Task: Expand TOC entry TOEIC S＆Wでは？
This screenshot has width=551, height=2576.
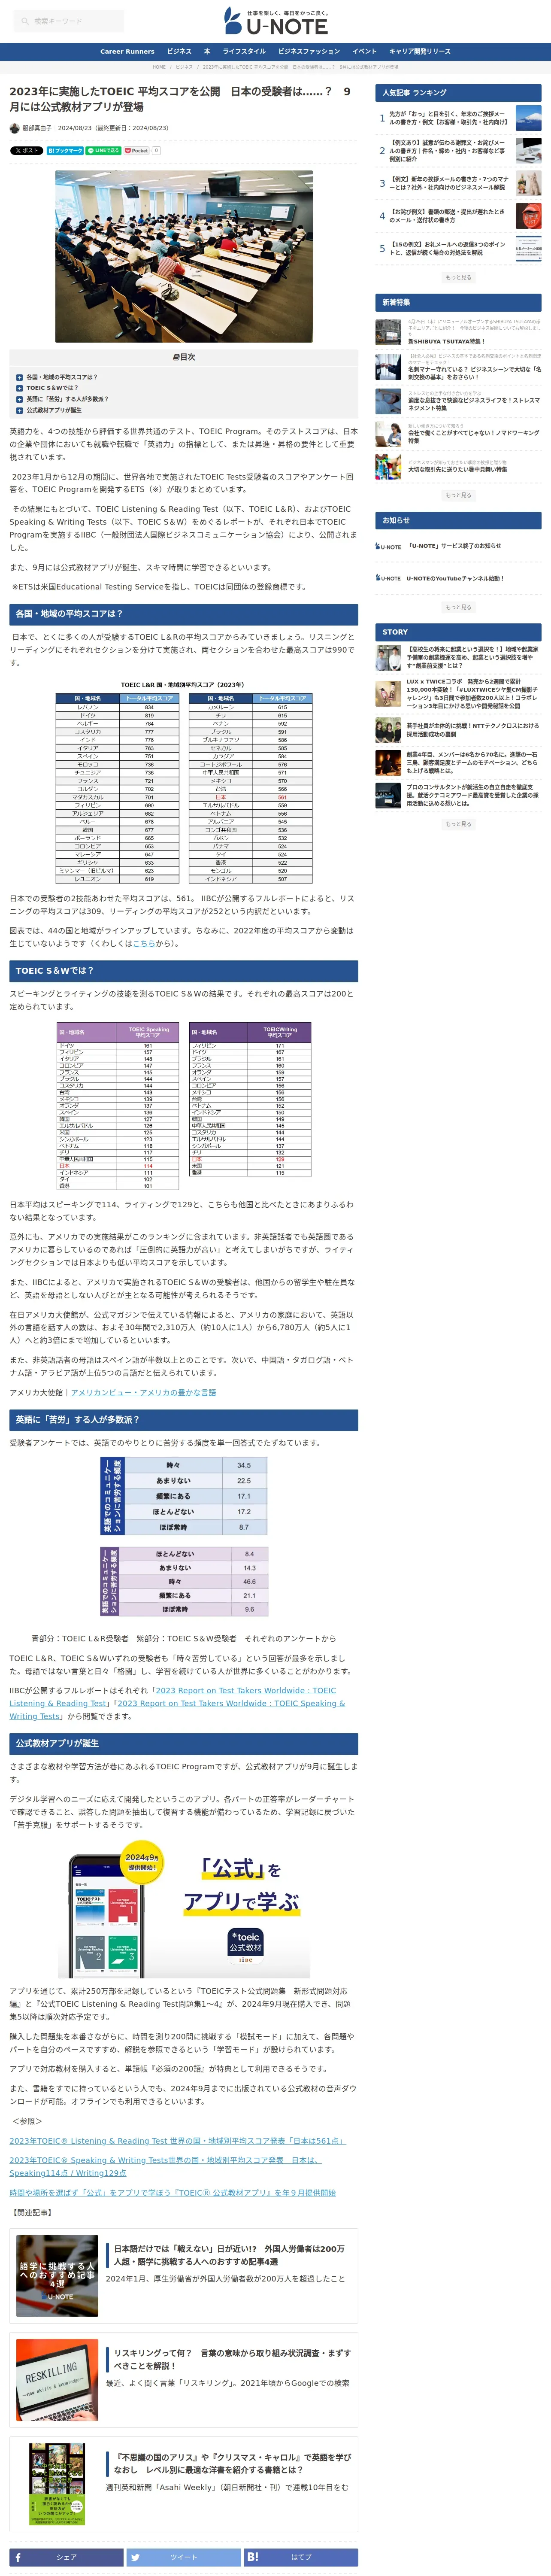Action: point(51,388)
